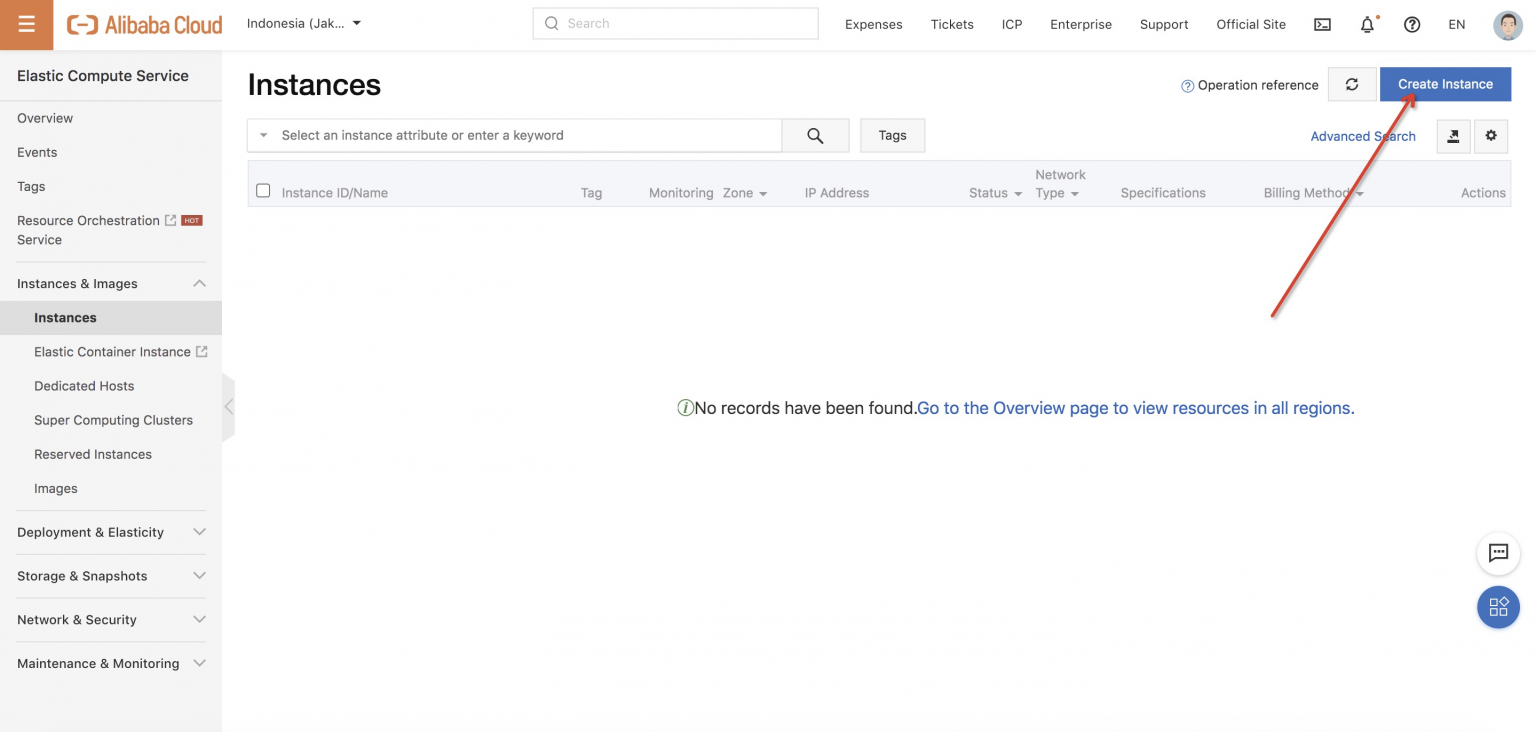Screen dimensions: 1536x732
Task: Refresh the instances list
Action: click(x=1352, y=85)
